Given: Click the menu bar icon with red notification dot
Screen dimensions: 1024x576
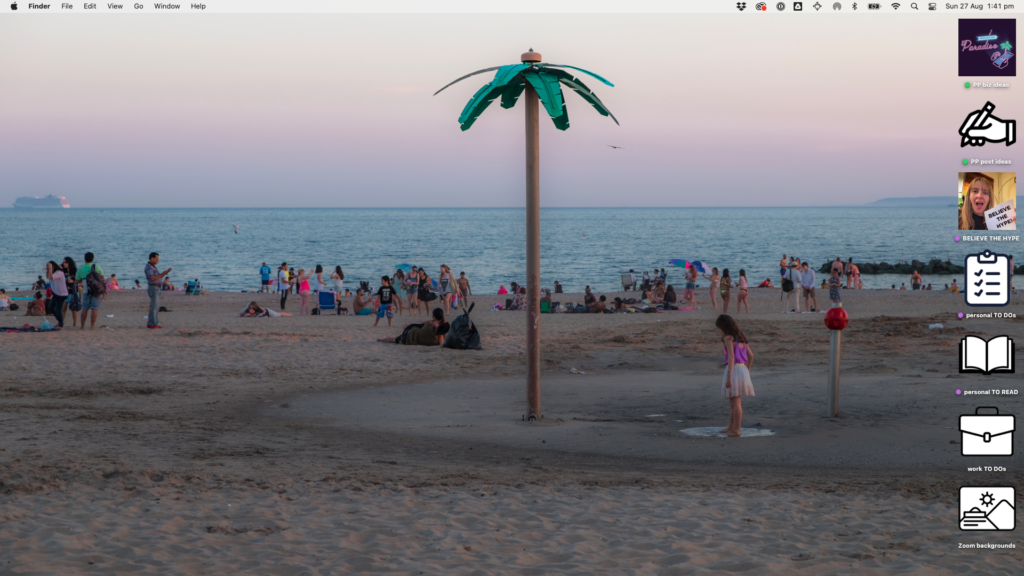Looking at the screenshot, I should (757, 6).
